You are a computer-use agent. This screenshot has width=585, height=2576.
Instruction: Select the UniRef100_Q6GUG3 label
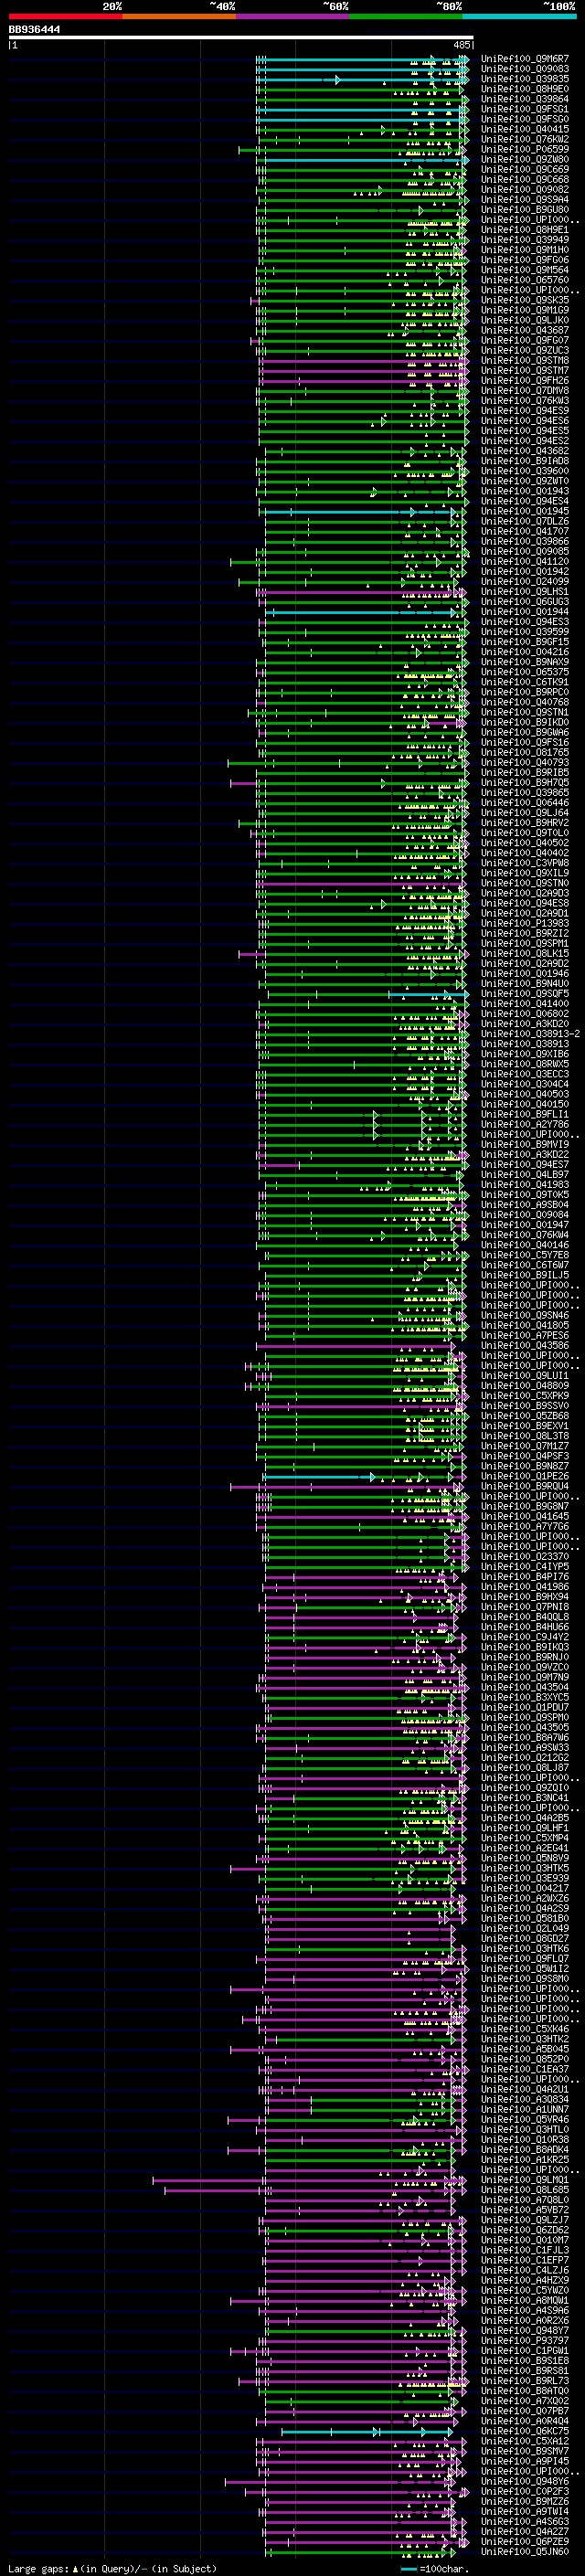coord(525,602)
